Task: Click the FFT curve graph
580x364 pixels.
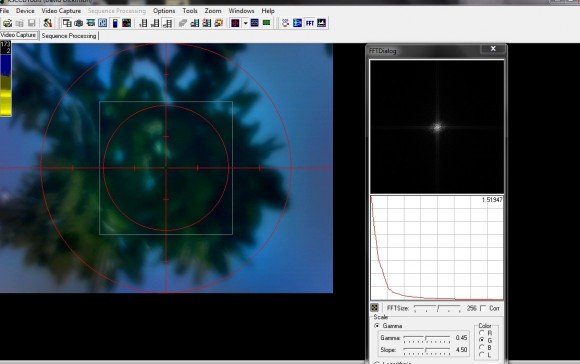Action: 437,248
